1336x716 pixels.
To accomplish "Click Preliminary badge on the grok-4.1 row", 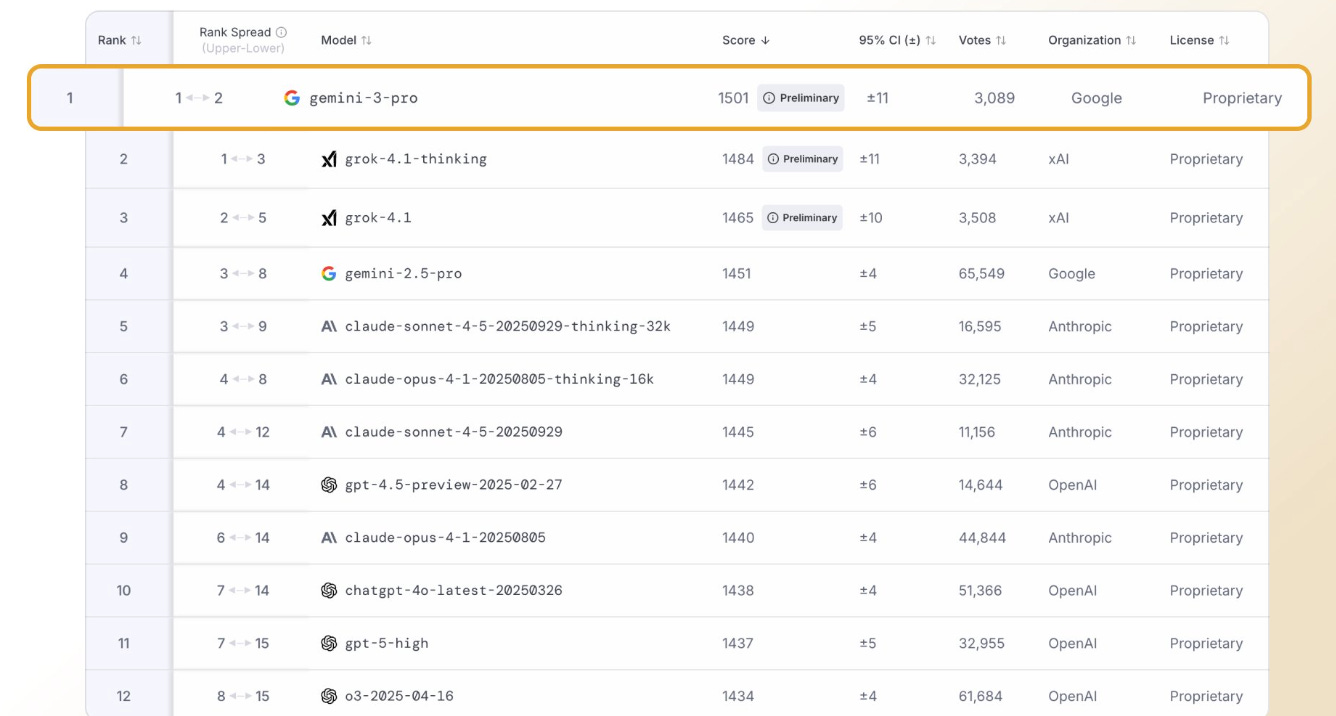I will 802,218.
